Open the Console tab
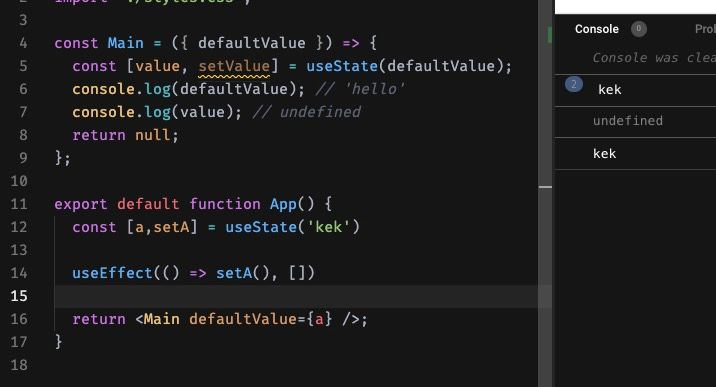The height and width of the screenshot is (387, 716). tap(596, 29)
